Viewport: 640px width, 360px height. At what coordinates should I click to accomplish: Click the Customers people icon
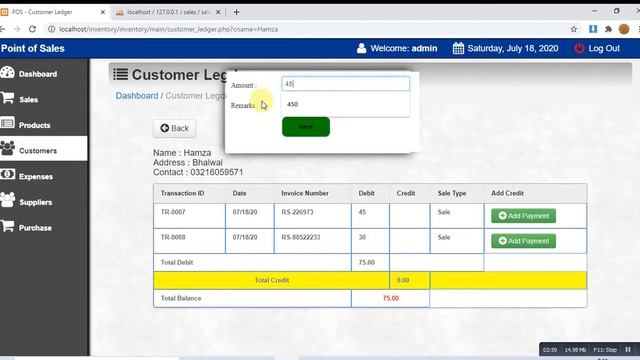pyautogui.click(x=7, y=149)
